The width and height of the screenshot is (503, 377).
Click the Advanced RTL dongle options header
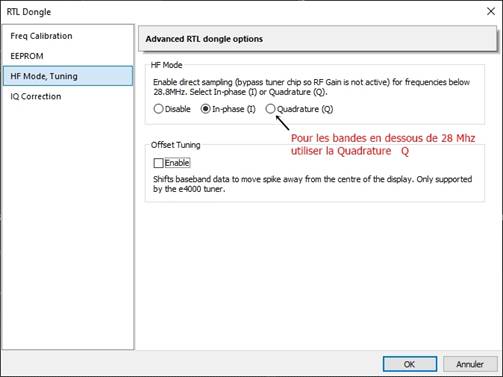317,39
